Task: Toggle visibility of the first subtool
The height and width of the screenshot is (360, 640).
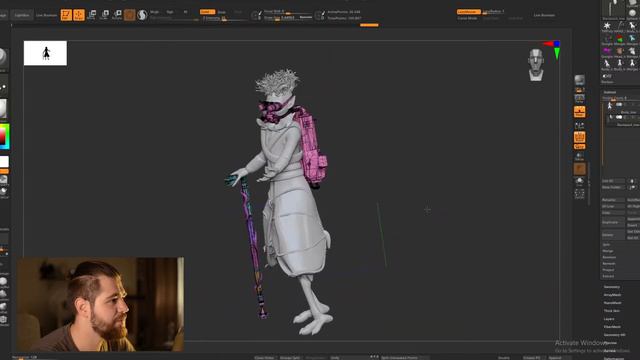Action: [x=619, y=105]
